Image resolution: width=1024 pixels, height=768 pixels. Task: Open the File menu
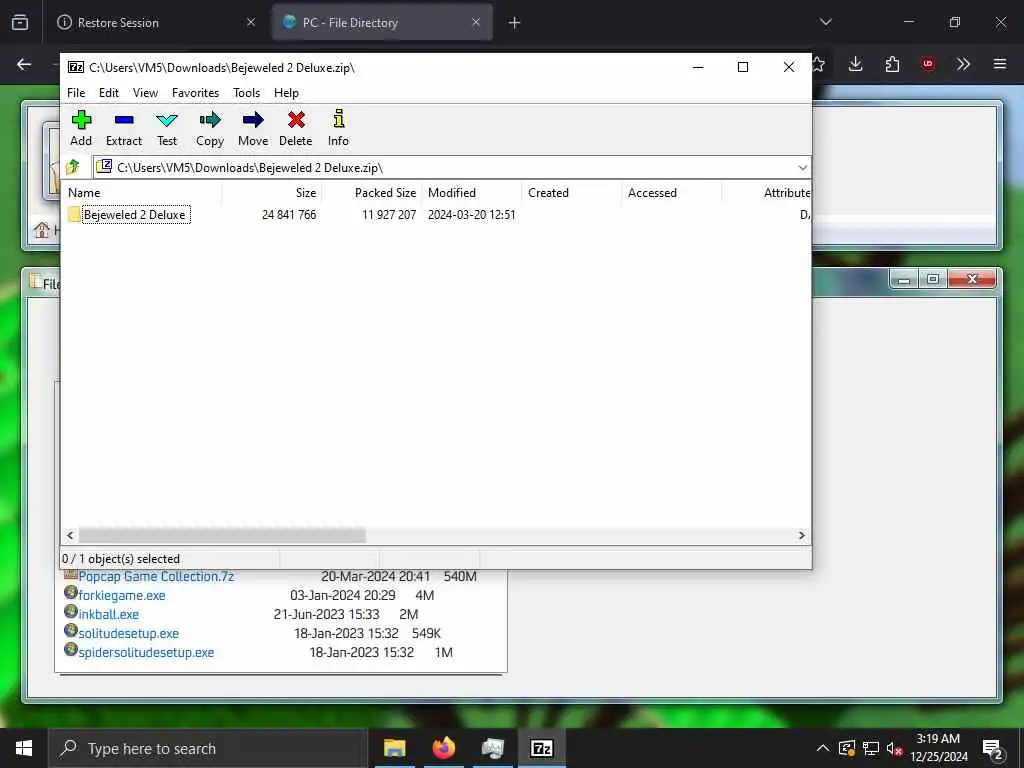[76, 93]
